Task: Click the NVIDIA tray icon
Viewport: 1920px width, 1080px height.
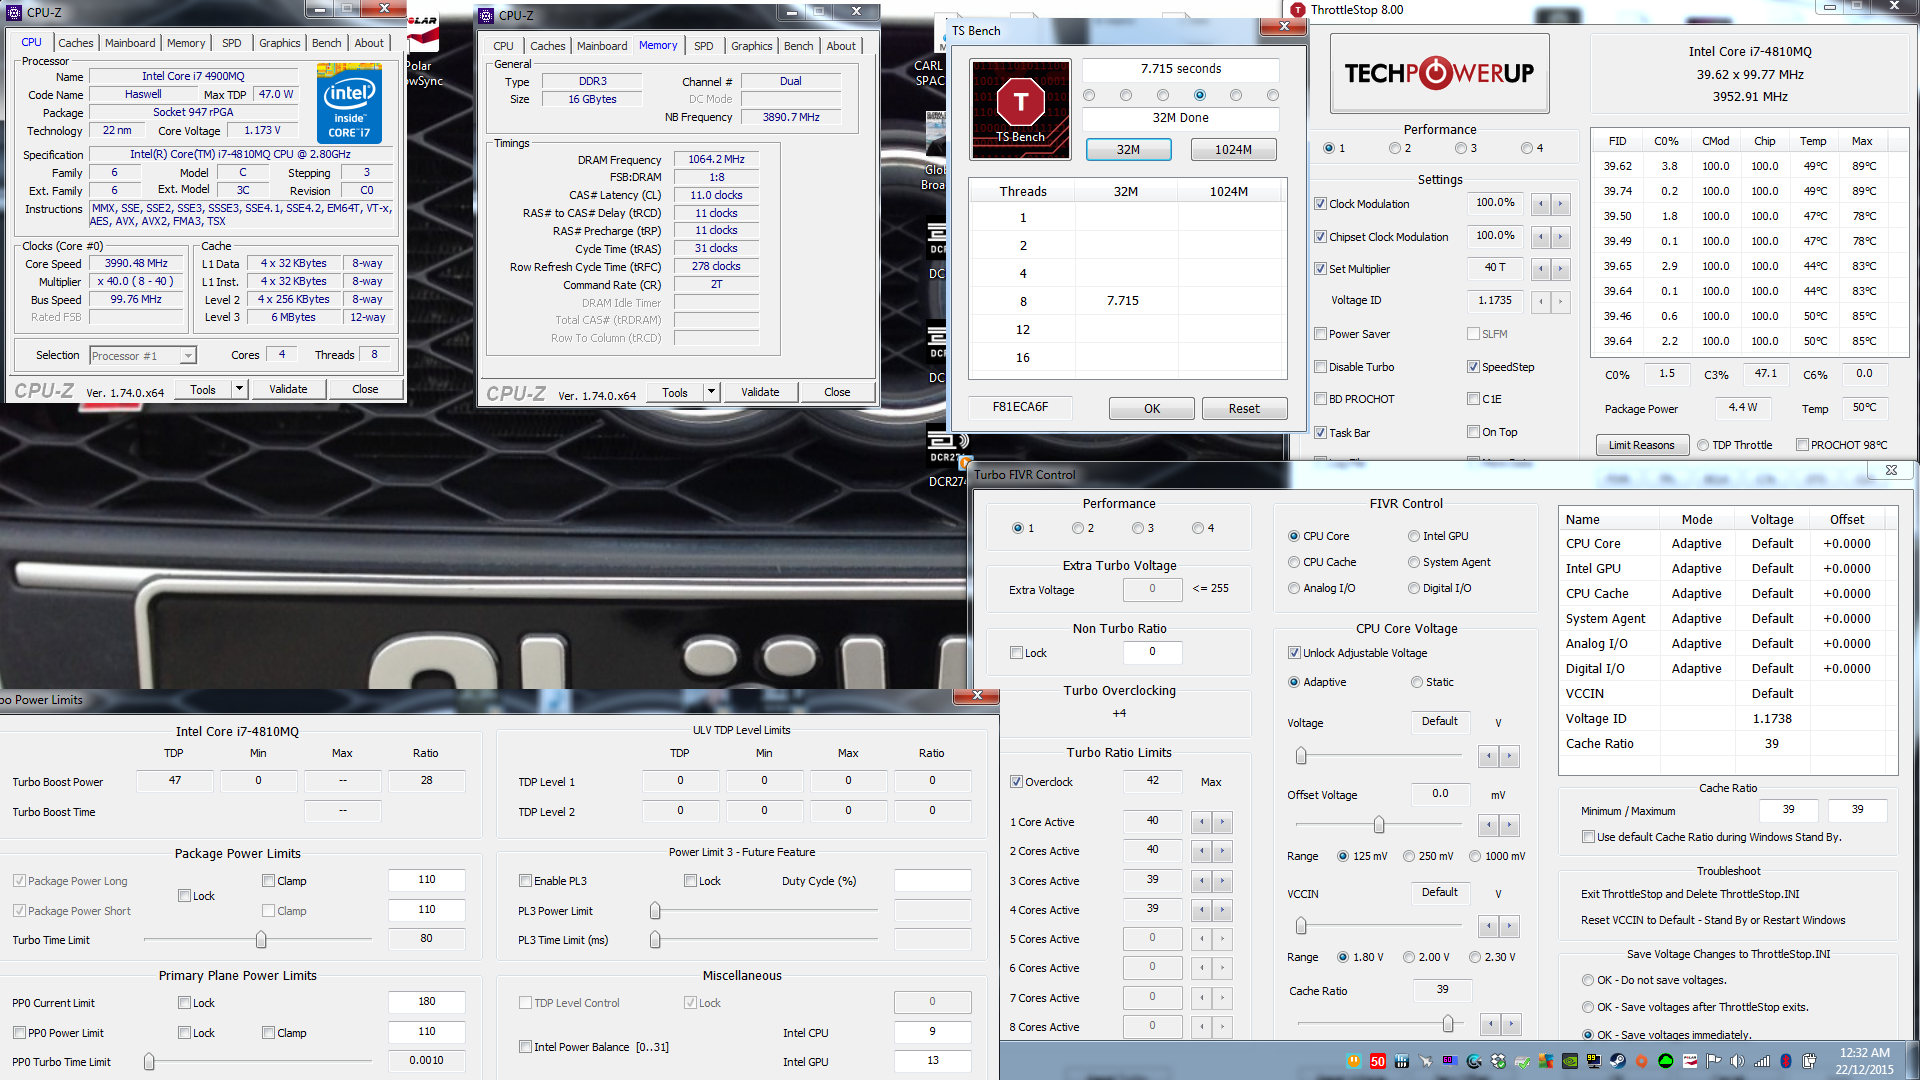Action: pos(1570,1061)
